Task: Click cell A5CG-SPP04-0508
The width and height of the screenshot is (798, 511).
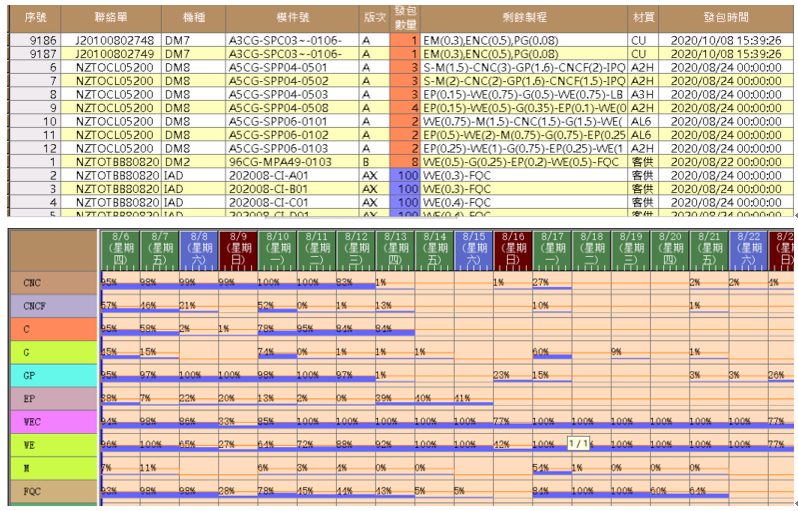Action: pyautogui.click(x=292, y=108)
